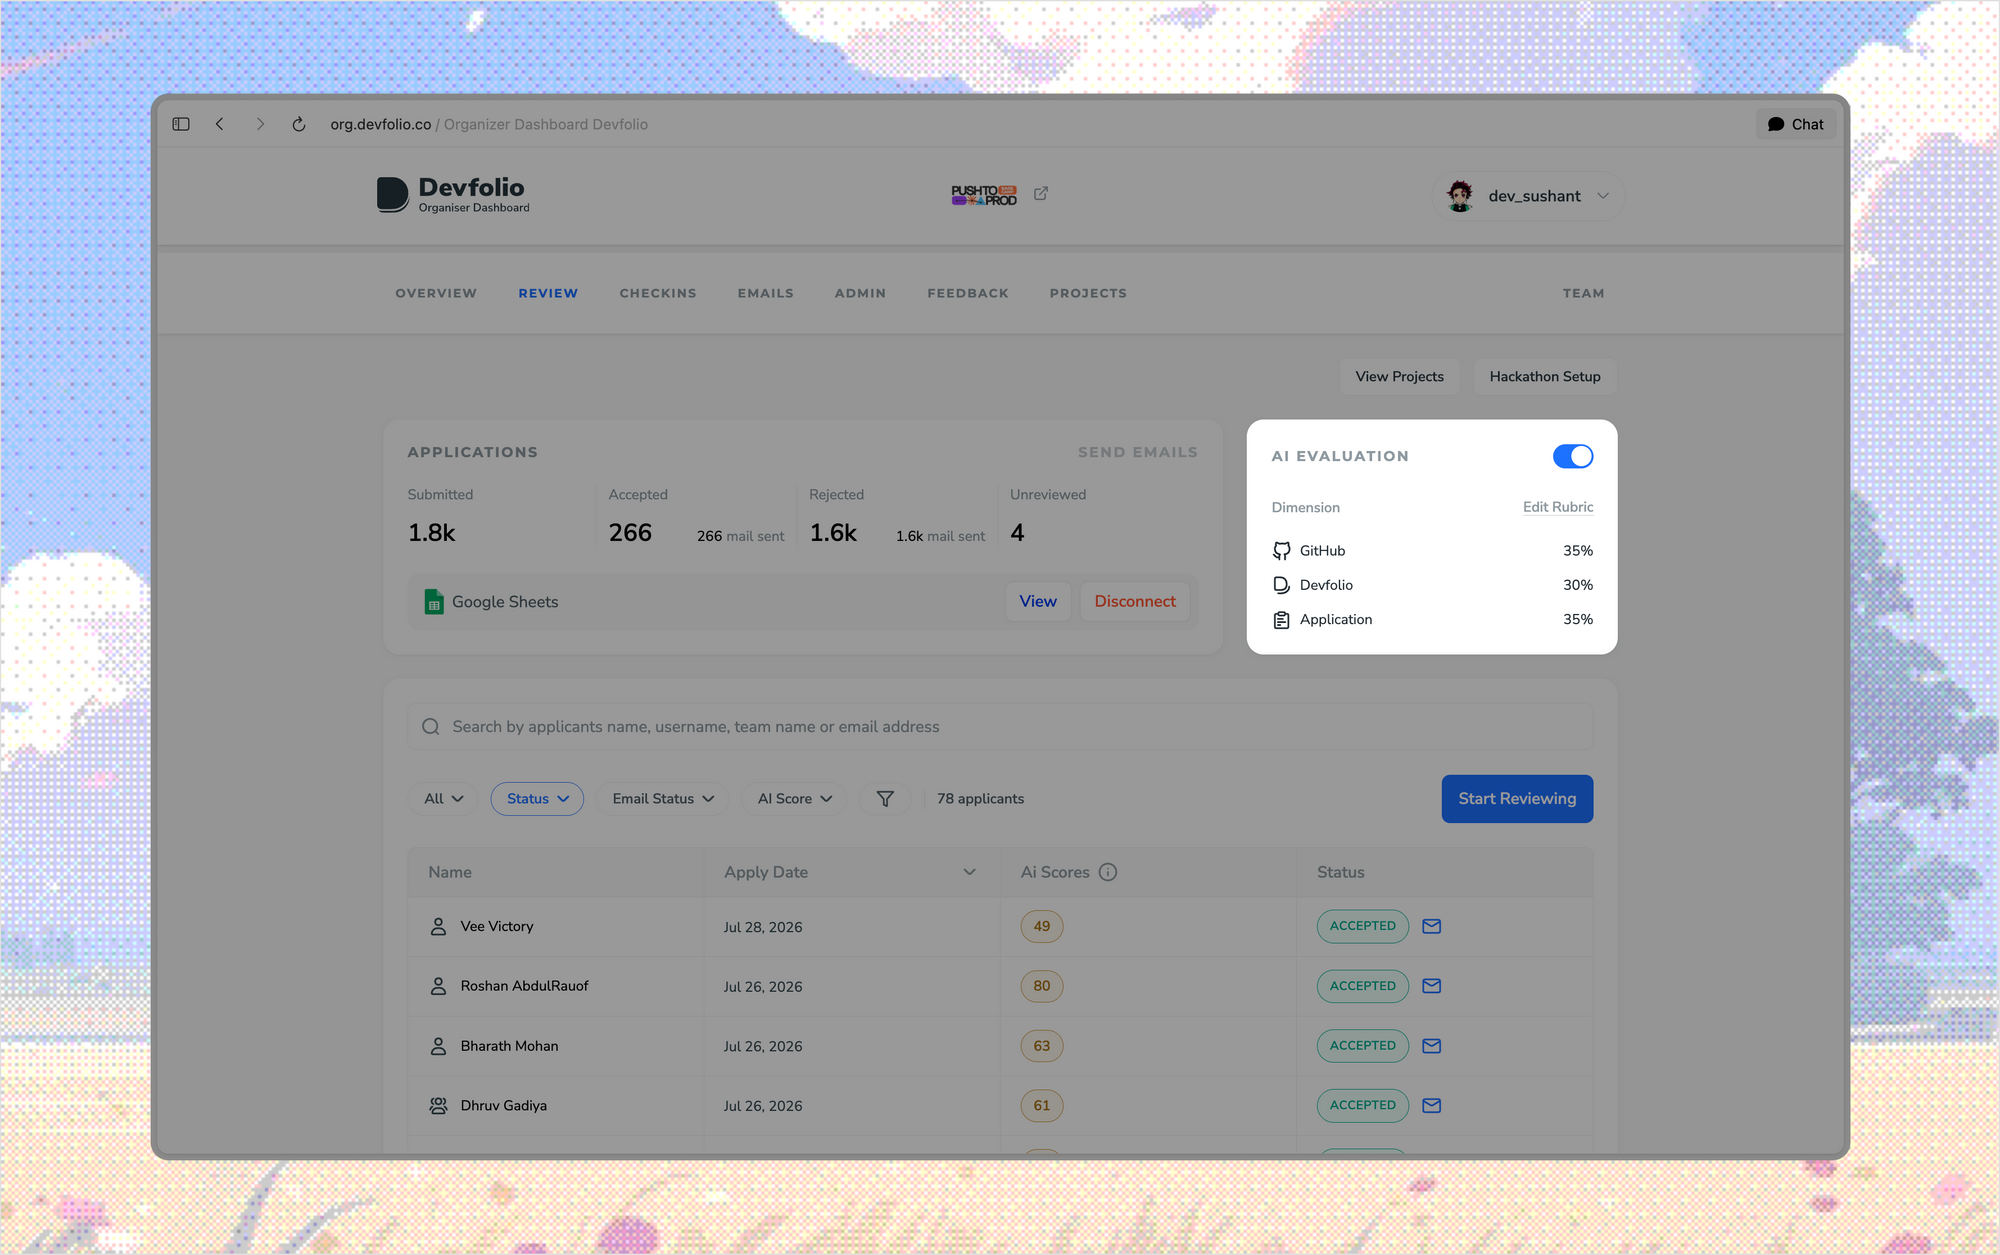
Task: Click the dev_sushant profile avatar
Action: pos(1460,196)
